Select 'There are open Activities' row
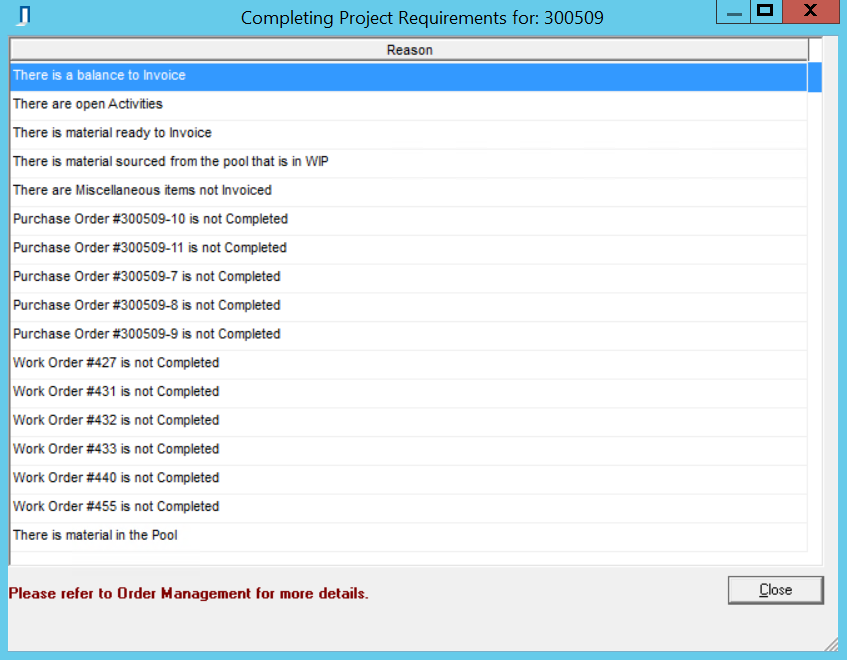 409,104
